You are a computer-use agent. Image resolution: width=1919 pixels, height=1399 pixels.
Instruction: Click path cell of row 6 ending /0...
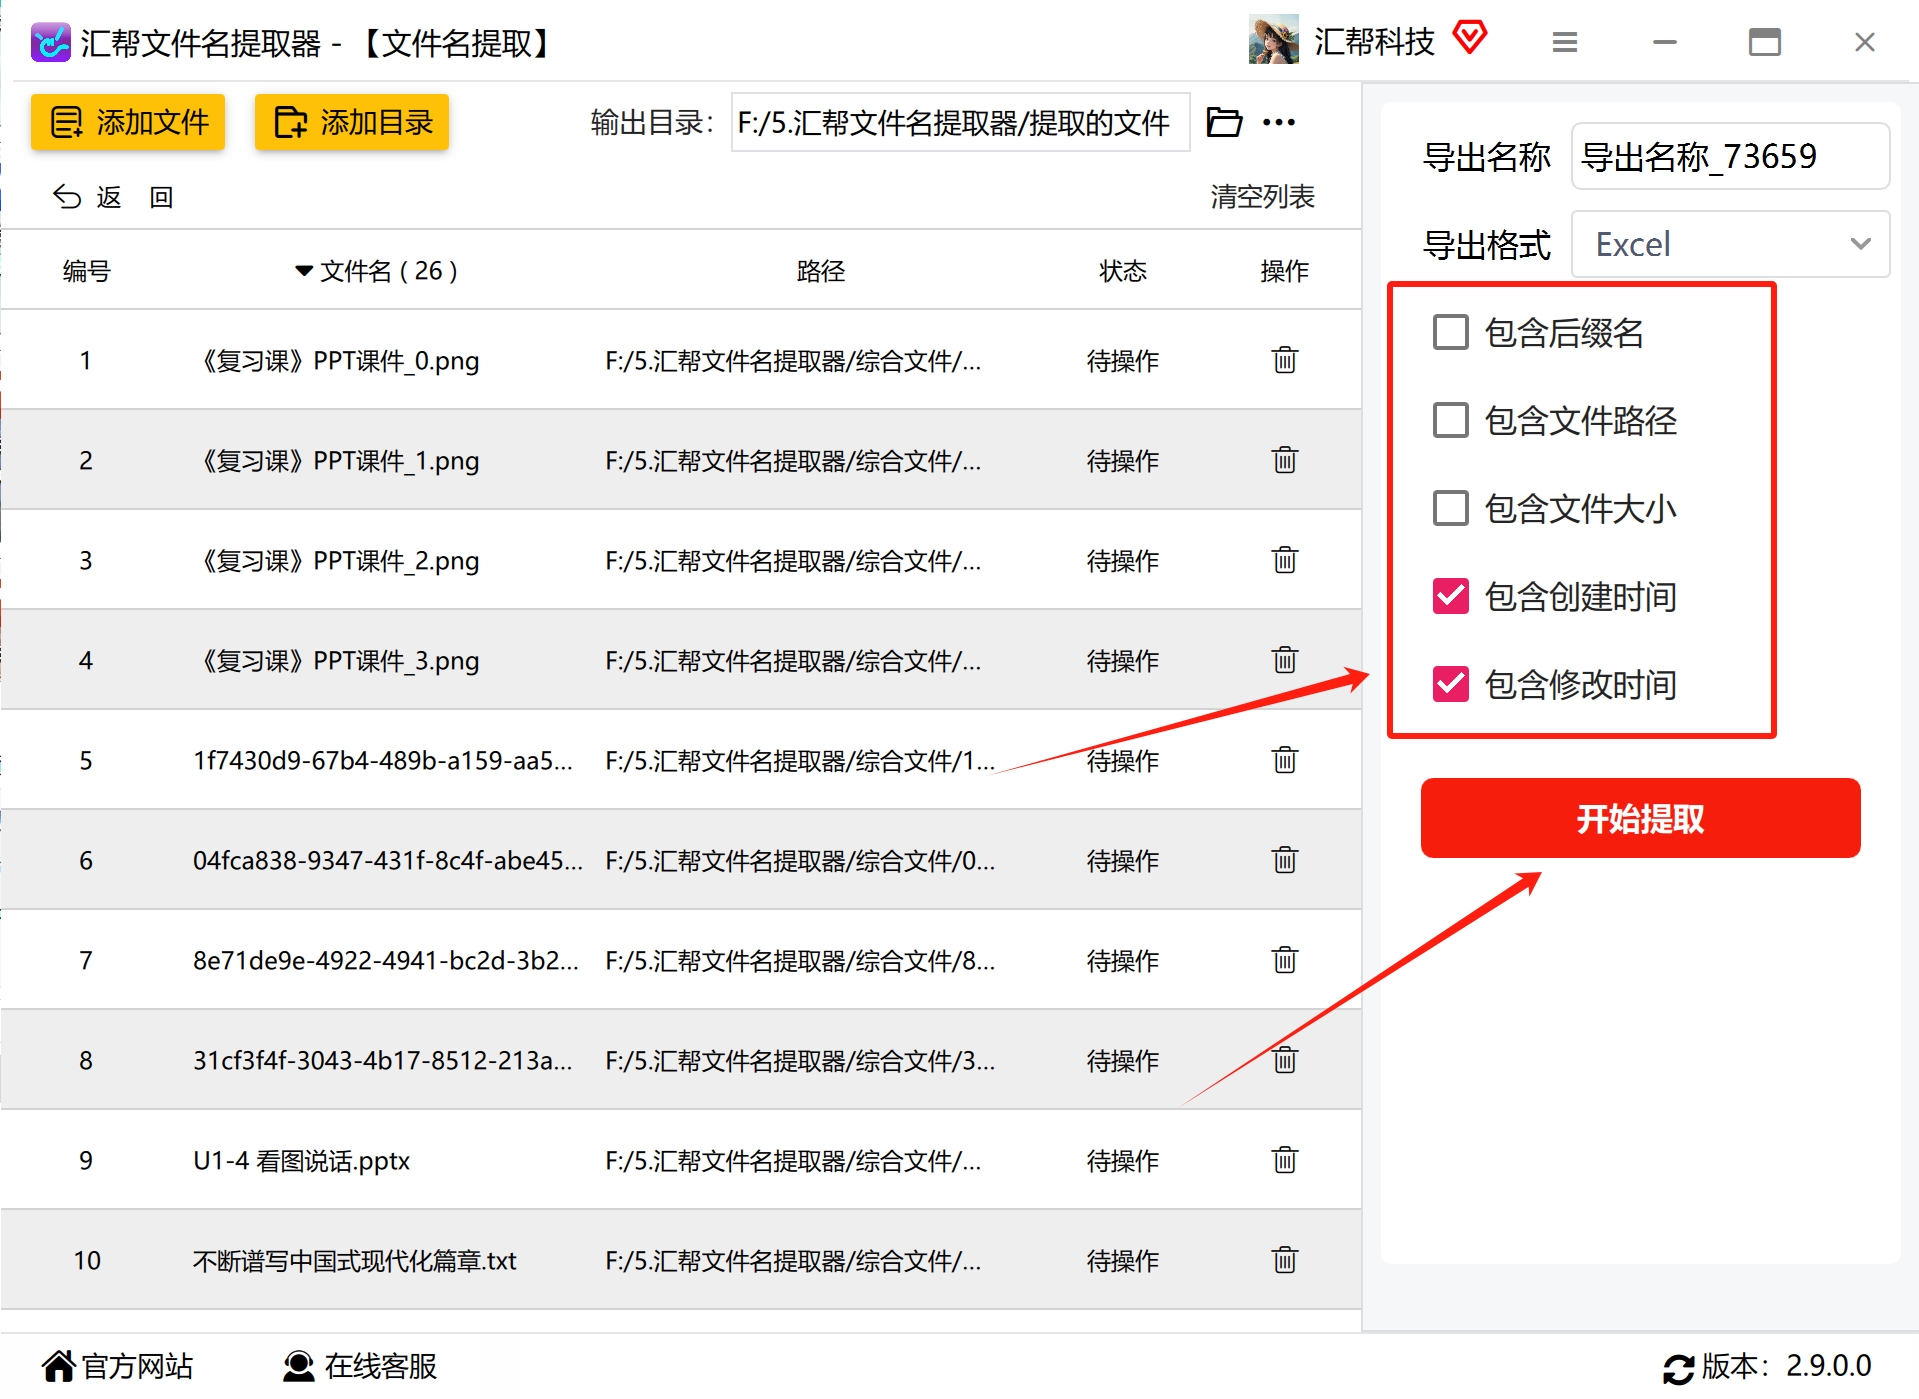[800, 860]
